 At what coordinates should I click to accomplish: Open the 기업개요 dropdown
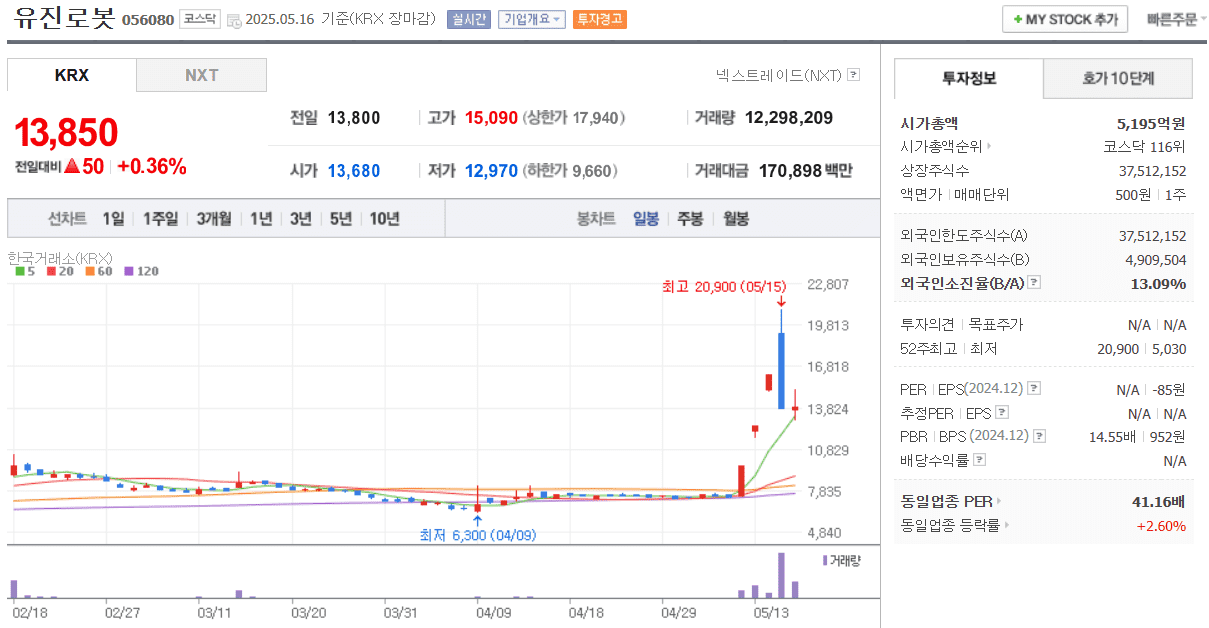click(532, 19)
